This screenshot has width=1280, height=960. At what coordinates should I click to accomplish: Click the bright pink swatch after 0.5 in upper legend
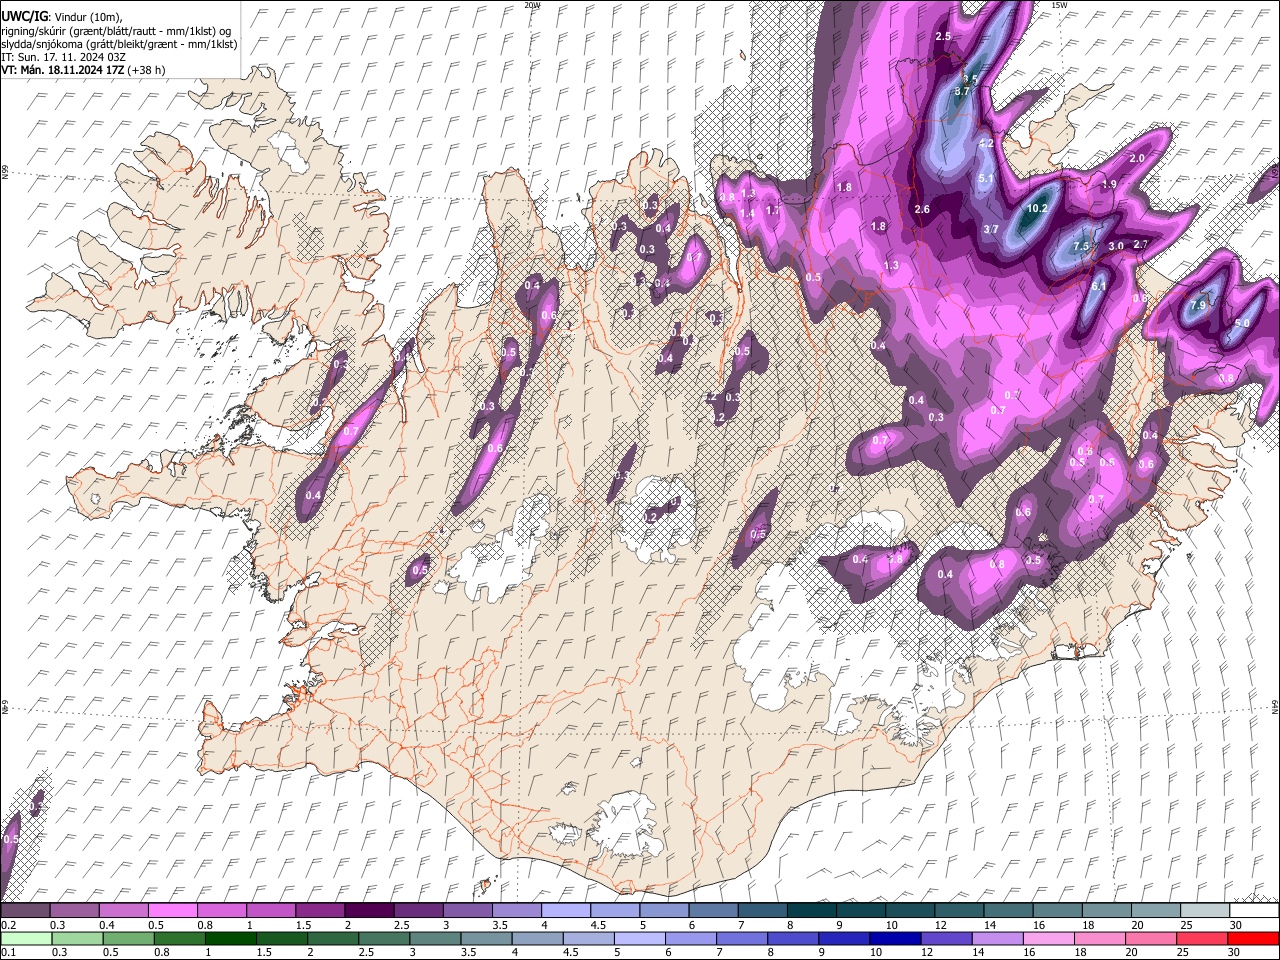tap(172, 911)
